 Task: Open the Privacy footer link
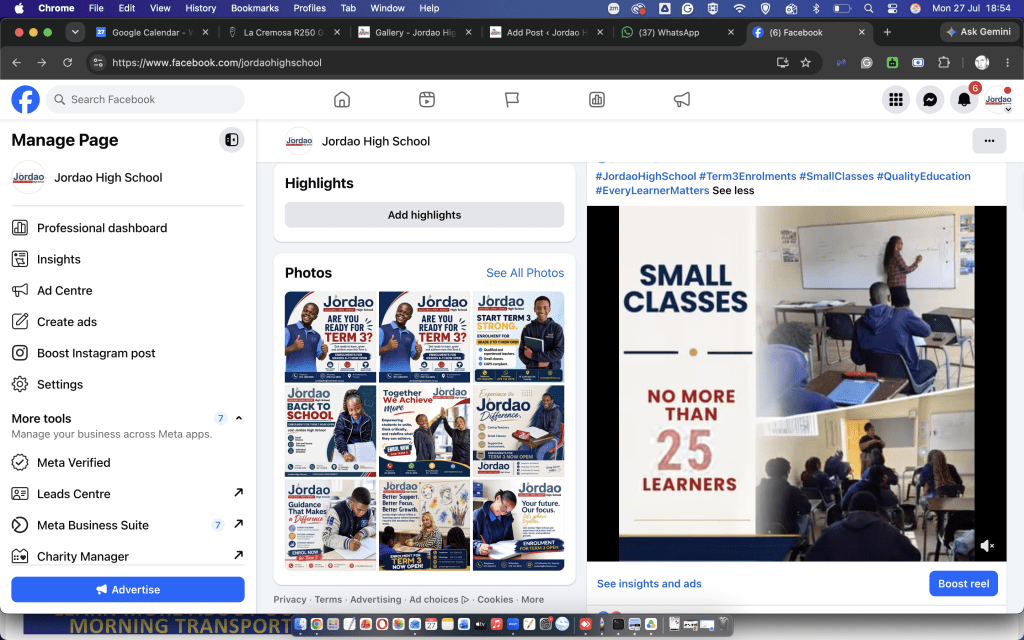(290, 600)
